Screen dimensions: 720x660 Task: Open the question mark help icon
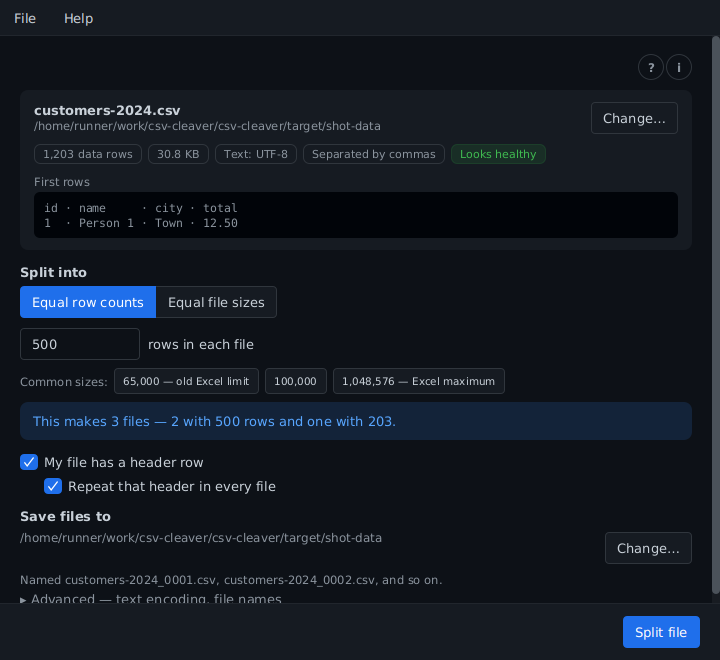point(651,68)
